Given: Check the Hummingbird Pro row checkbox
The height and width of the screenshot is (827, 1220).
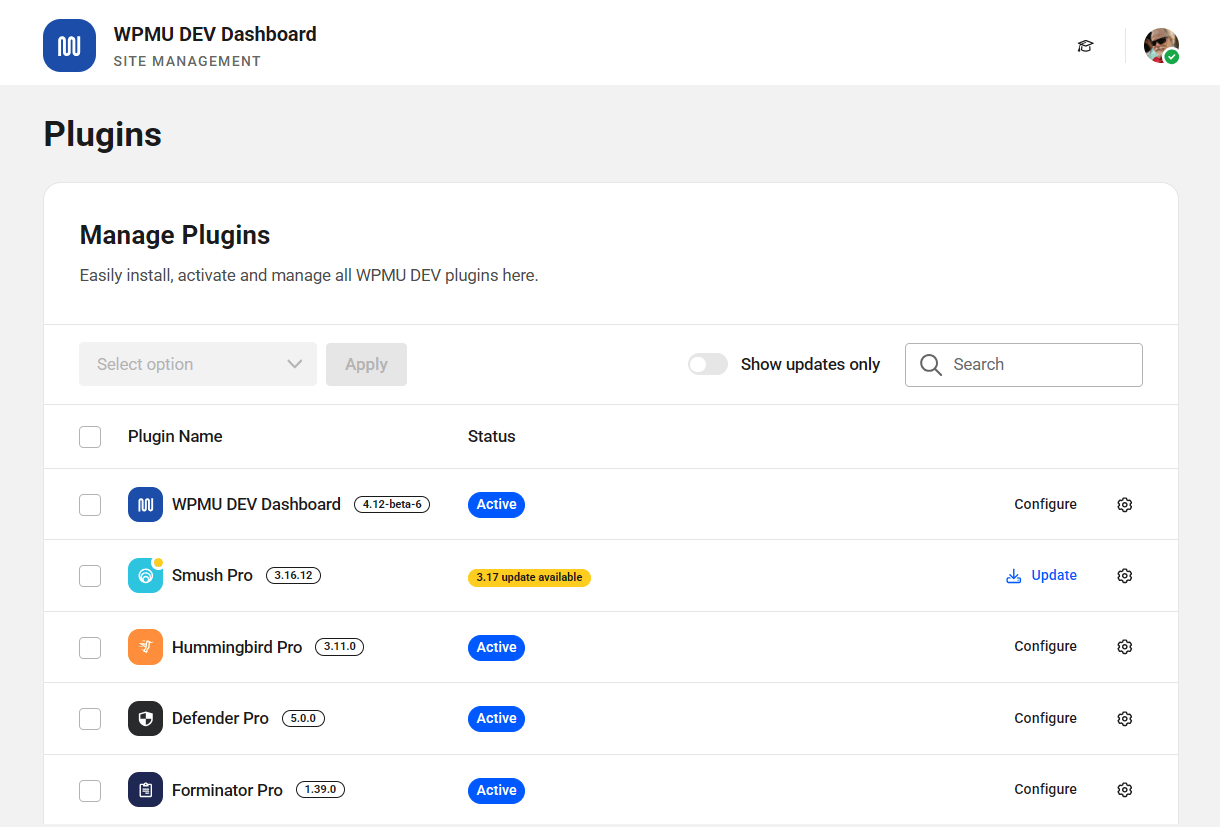Looking at the screenshot, I should tap(90, 648).
